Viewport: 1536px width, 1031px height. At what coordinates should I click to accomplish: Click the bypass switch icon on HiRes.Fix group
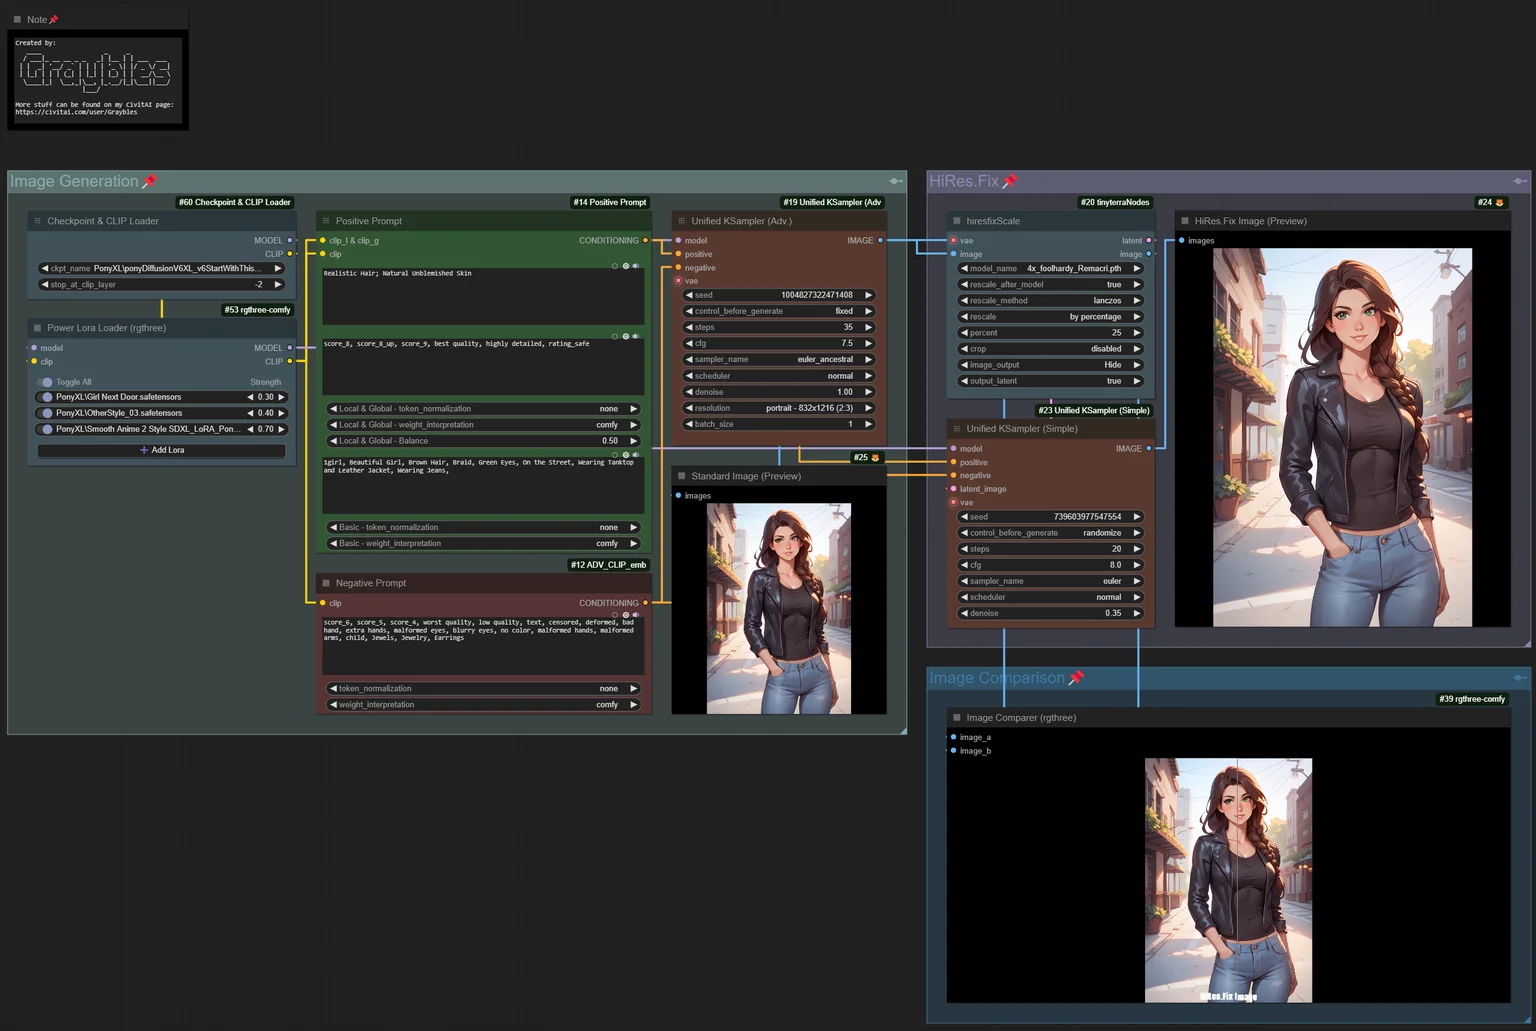click(x=1519, y=181)
